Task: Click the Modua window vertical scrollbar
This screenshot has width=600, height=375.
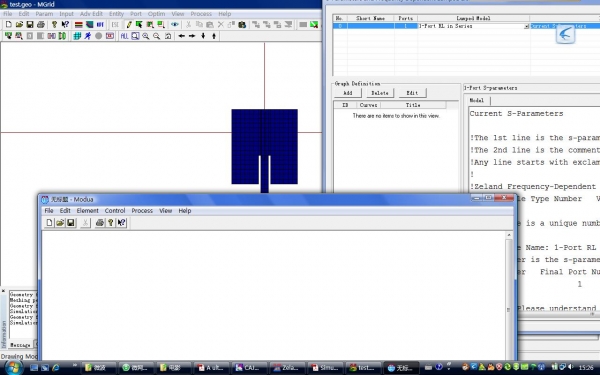Action: coord(509,295)
